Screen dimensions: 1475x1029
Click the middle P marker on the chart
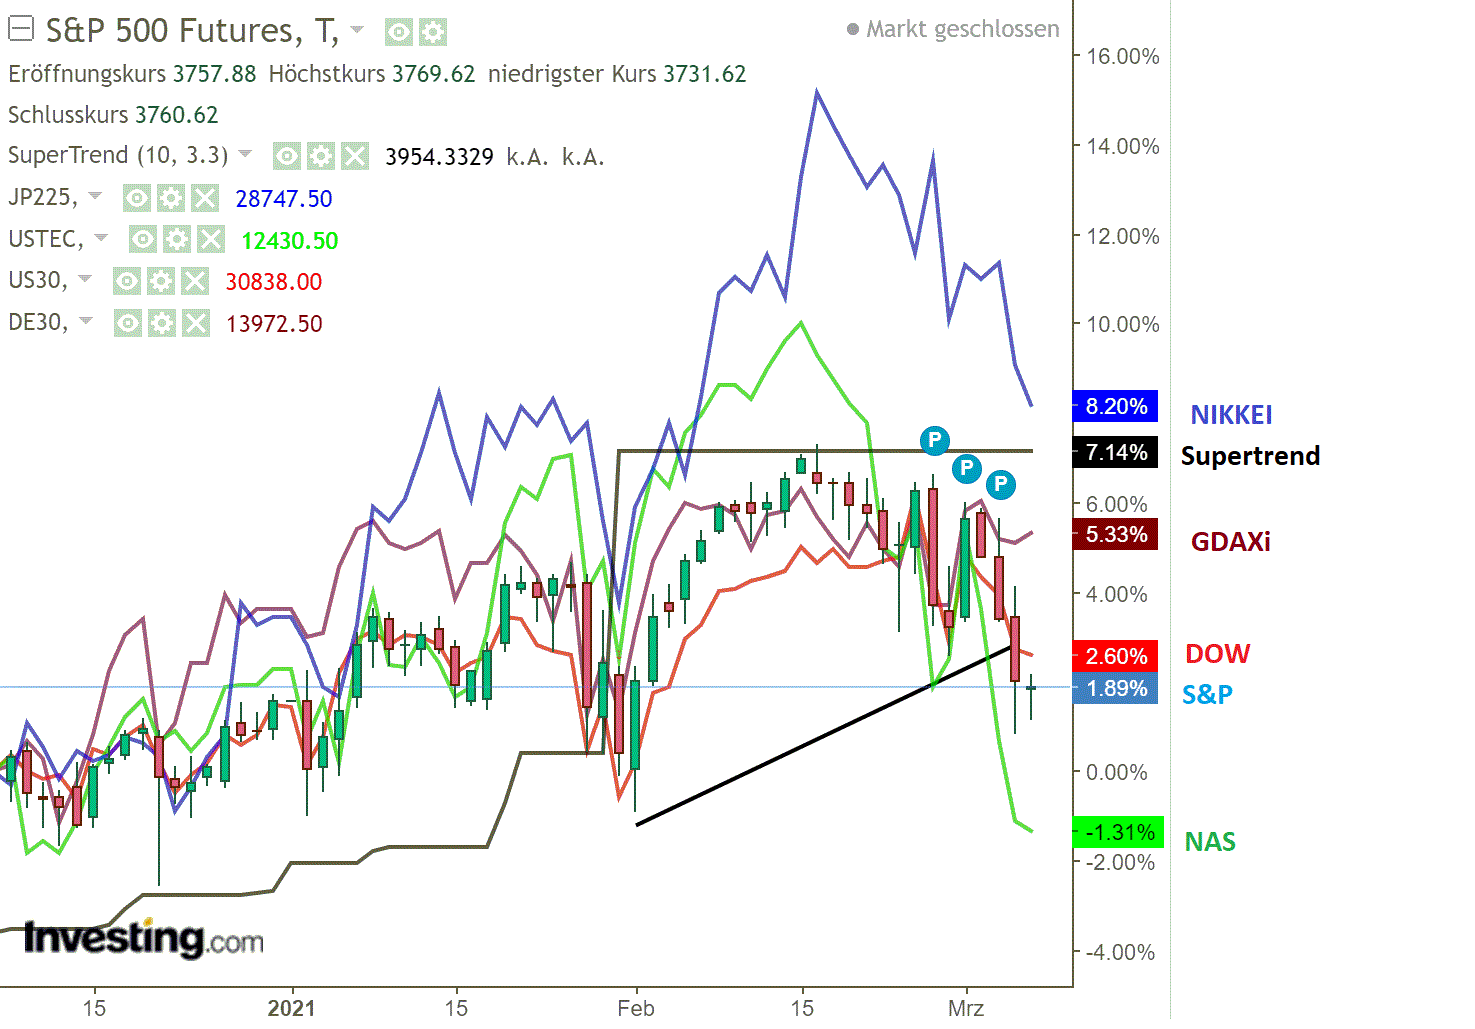point(966,467)
